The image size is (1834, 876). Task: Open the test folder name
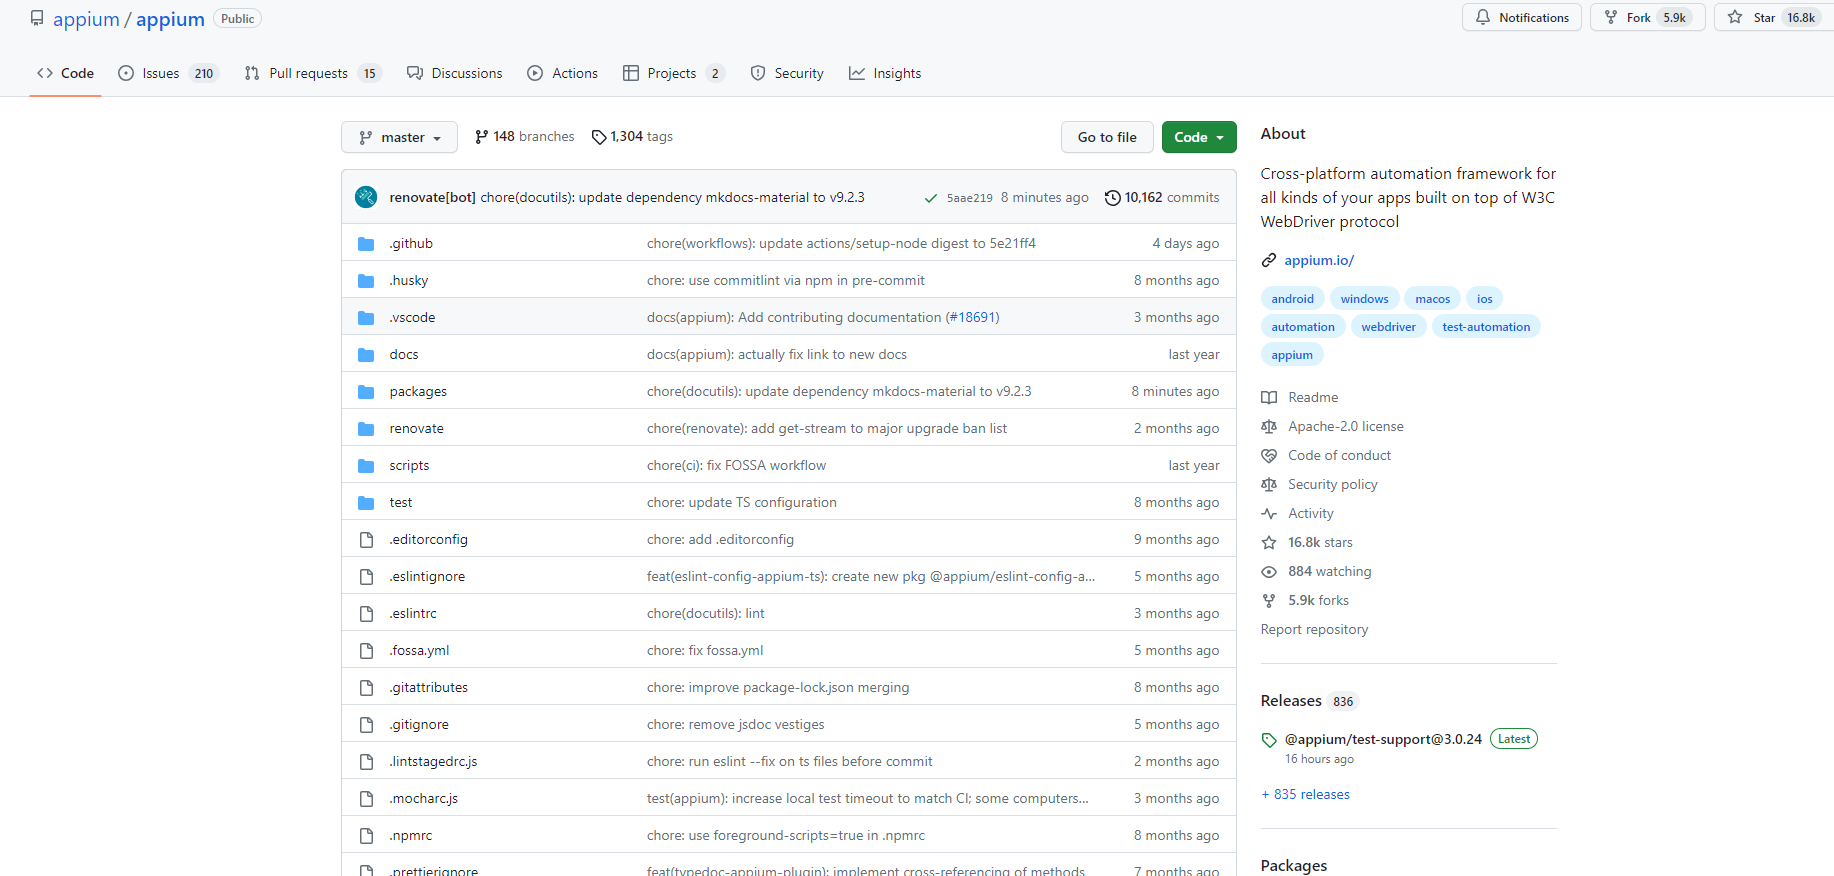[401, 503]
